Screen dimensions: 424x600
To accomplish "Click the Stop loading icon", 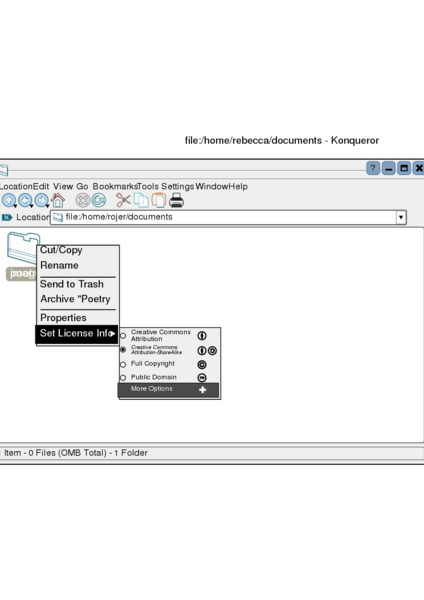I will point(82,200).
